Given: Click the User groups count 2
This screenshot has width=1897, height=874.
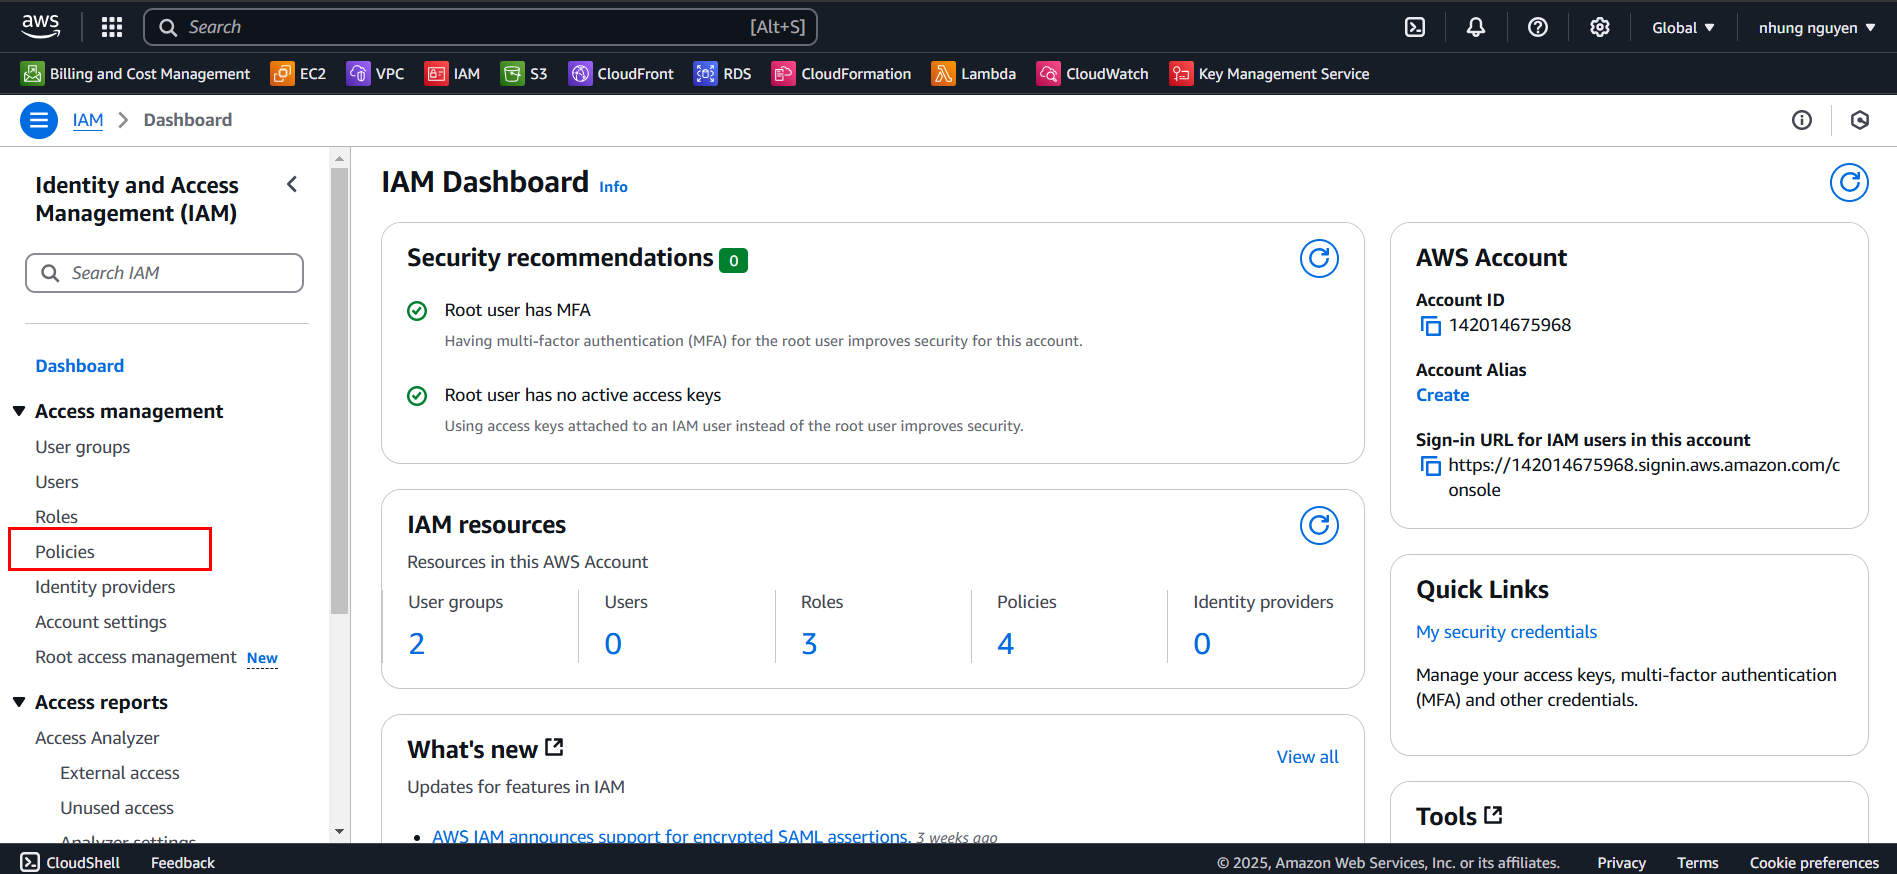Looking at the screenshot, I should coord(417,644).
